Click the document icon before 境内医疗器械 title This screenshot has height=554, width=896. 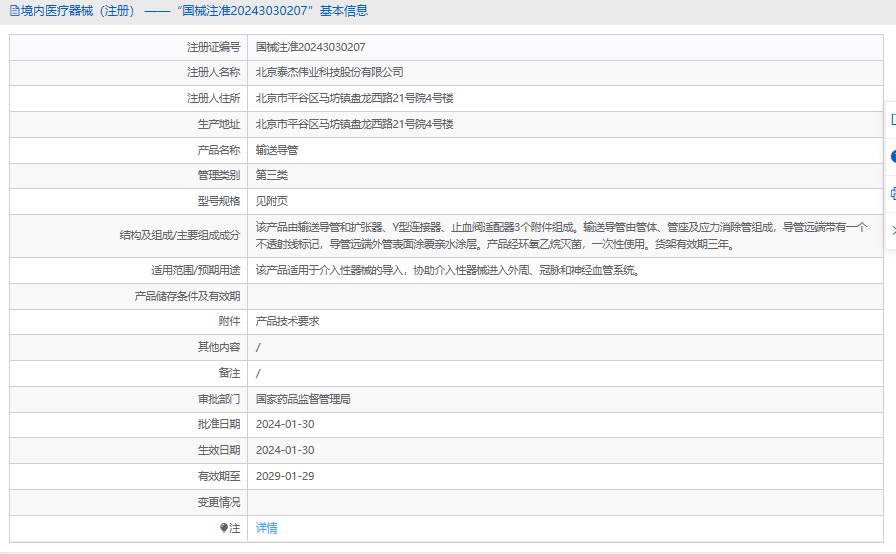point(14,11)
